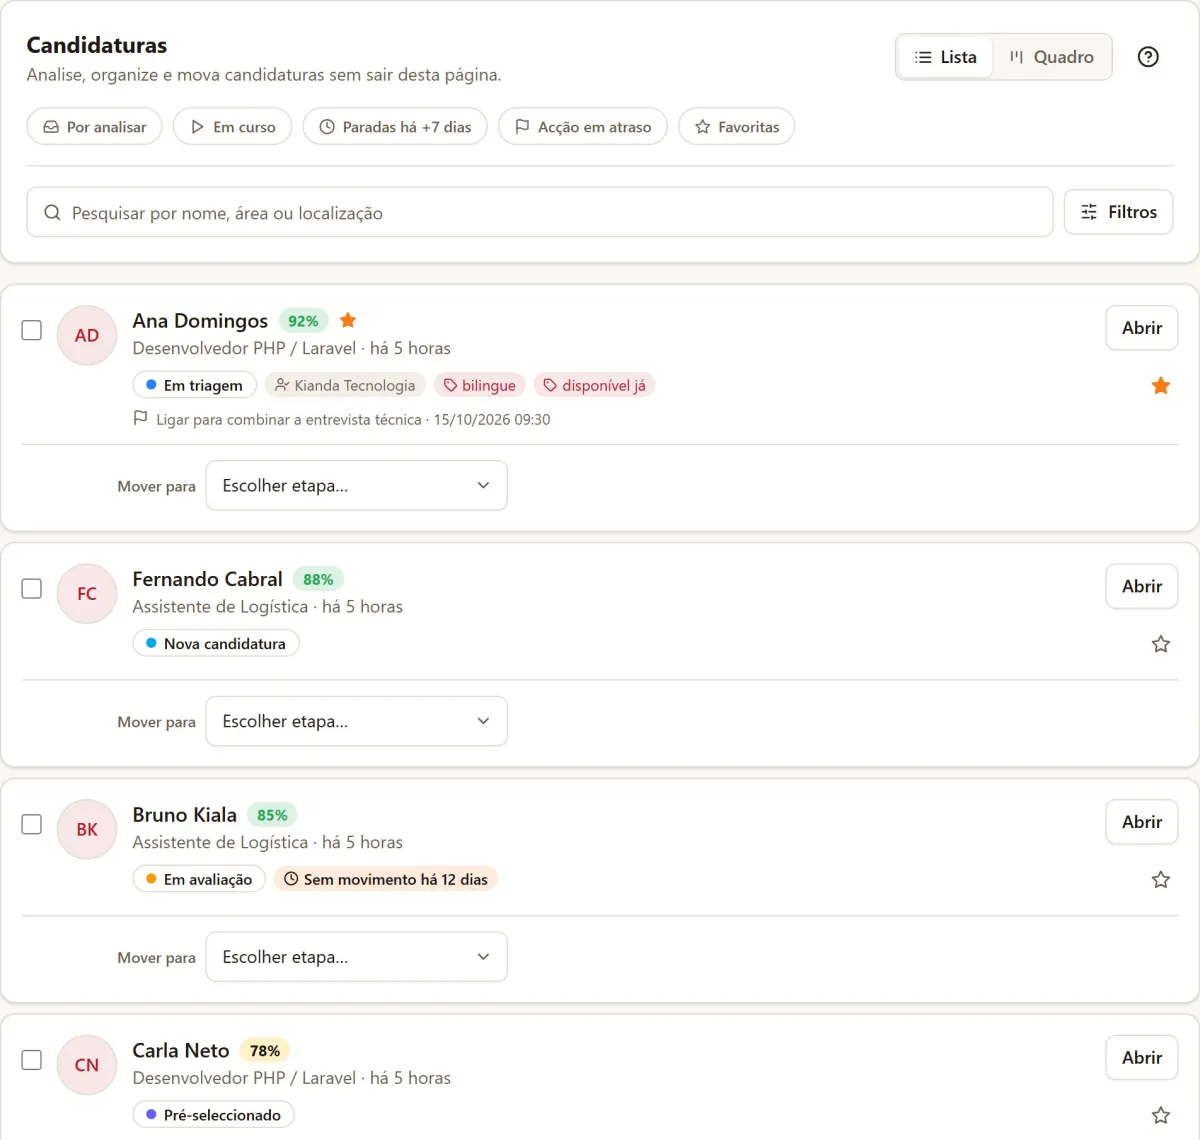Filter by Paradas há +7 dias
Screen dimensions: 1200x1140
pos(395,127)
